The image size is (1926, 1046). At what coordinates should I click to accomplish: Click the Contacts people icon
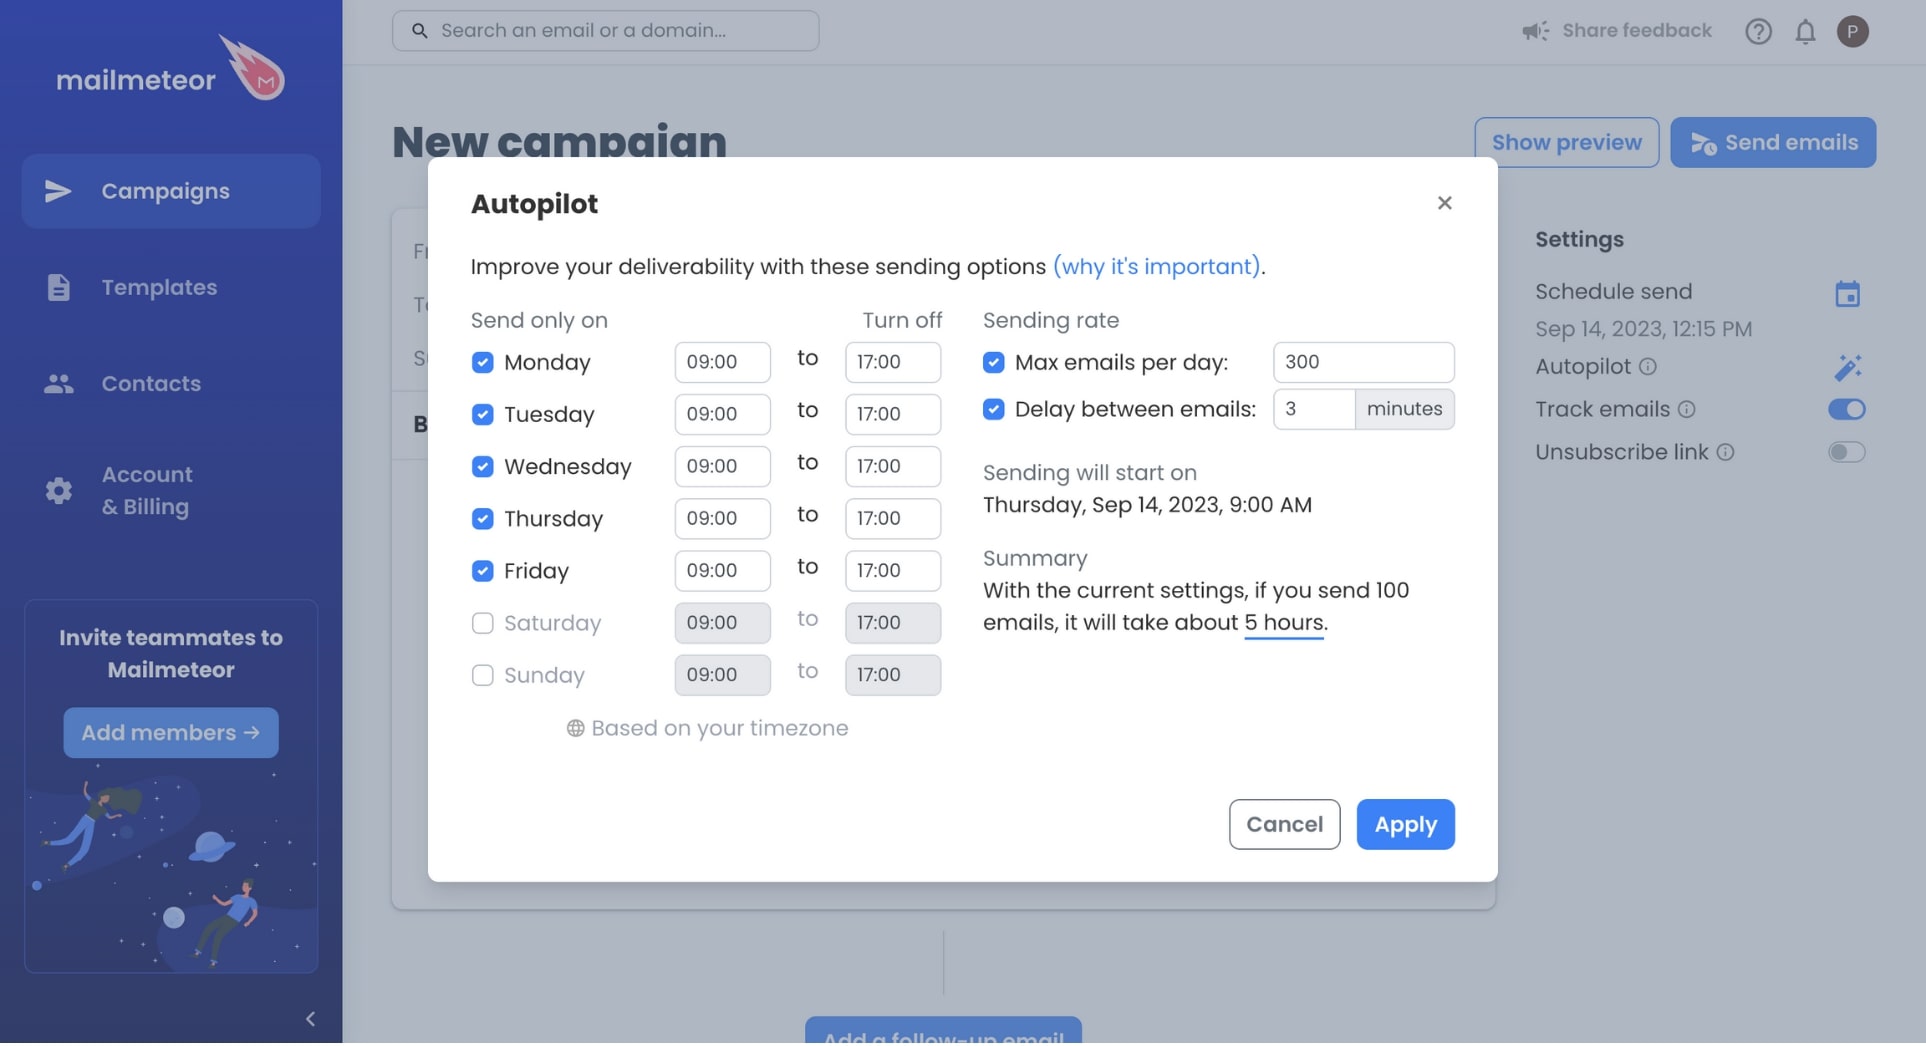click(58, 383)
